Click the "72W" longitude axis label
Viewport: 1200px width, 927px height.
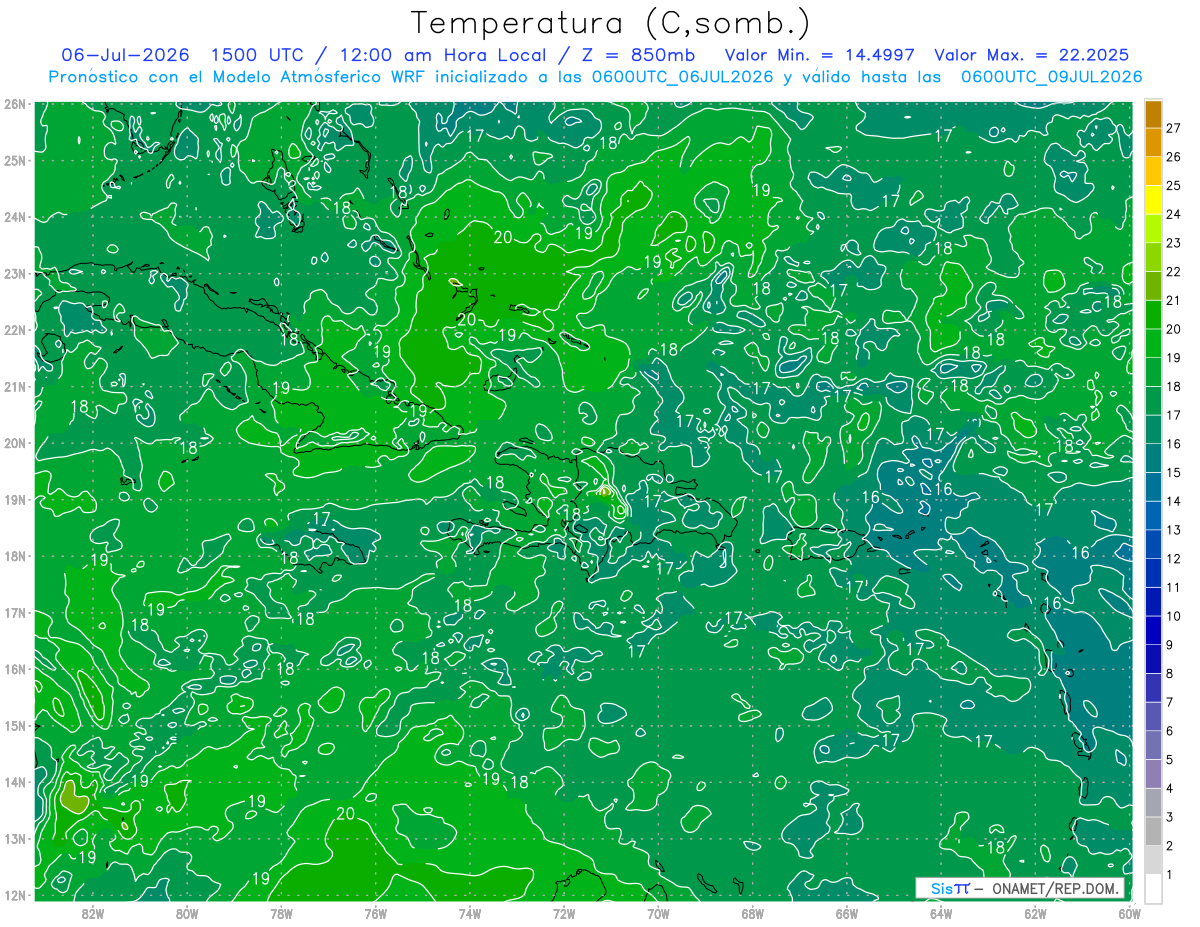tap(564, 913)
